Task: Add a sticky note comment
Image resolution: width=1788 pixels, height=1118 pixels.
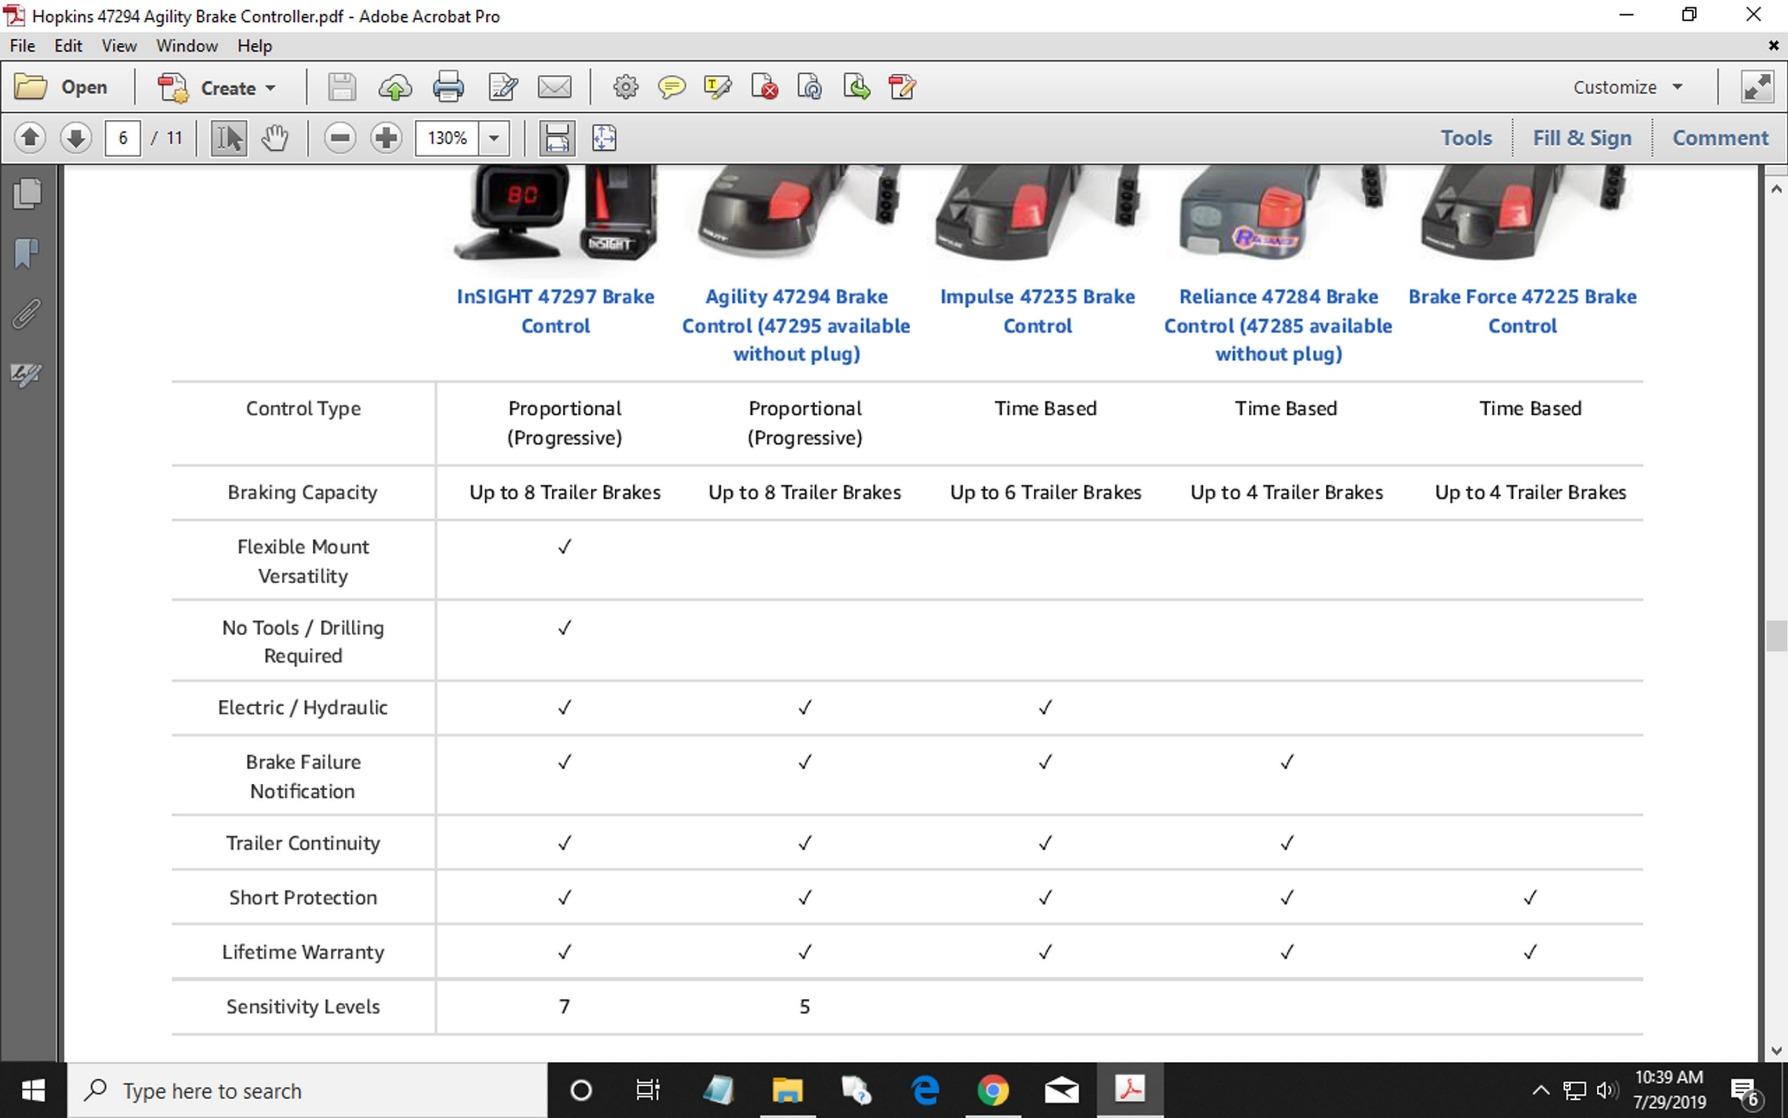Action: 672,88
